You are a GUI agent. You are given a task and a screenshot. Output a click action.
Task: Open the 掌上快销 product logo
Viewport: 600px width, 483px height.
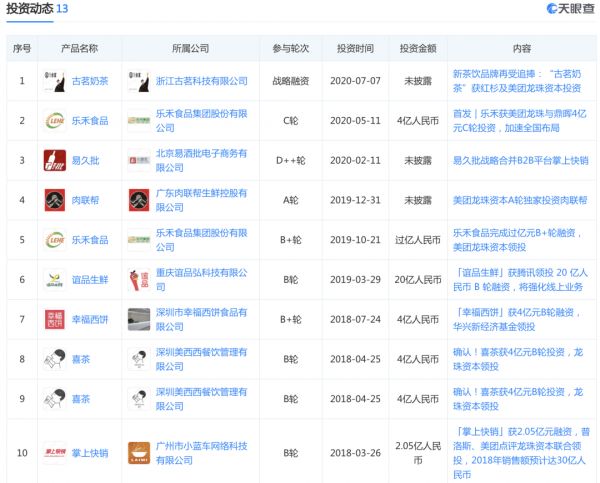[x=54, y=452]
